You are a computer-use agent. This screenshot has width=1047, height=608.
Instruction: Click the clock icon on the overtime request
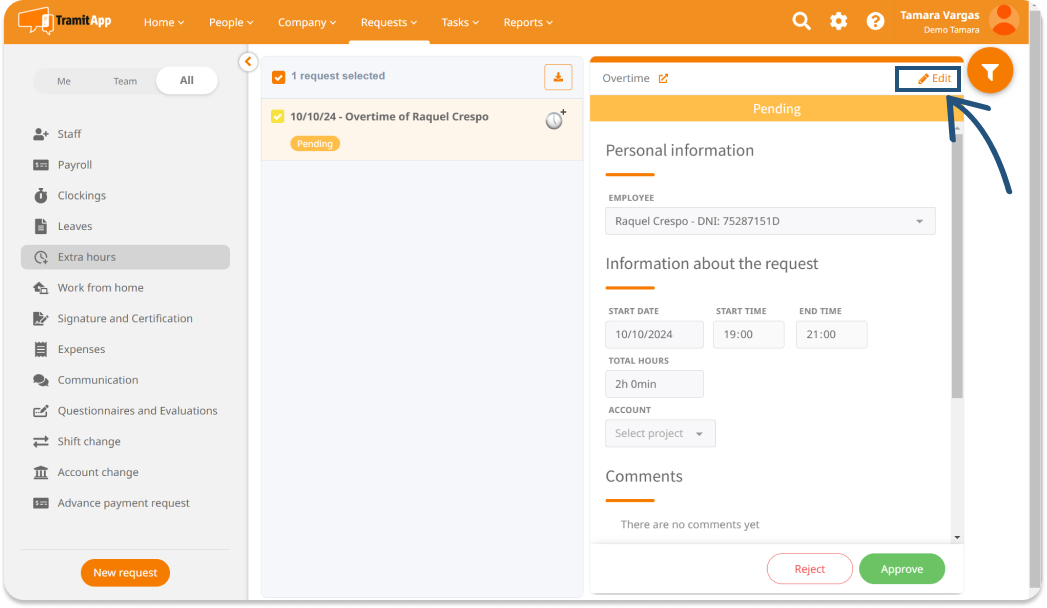(555, 120)
